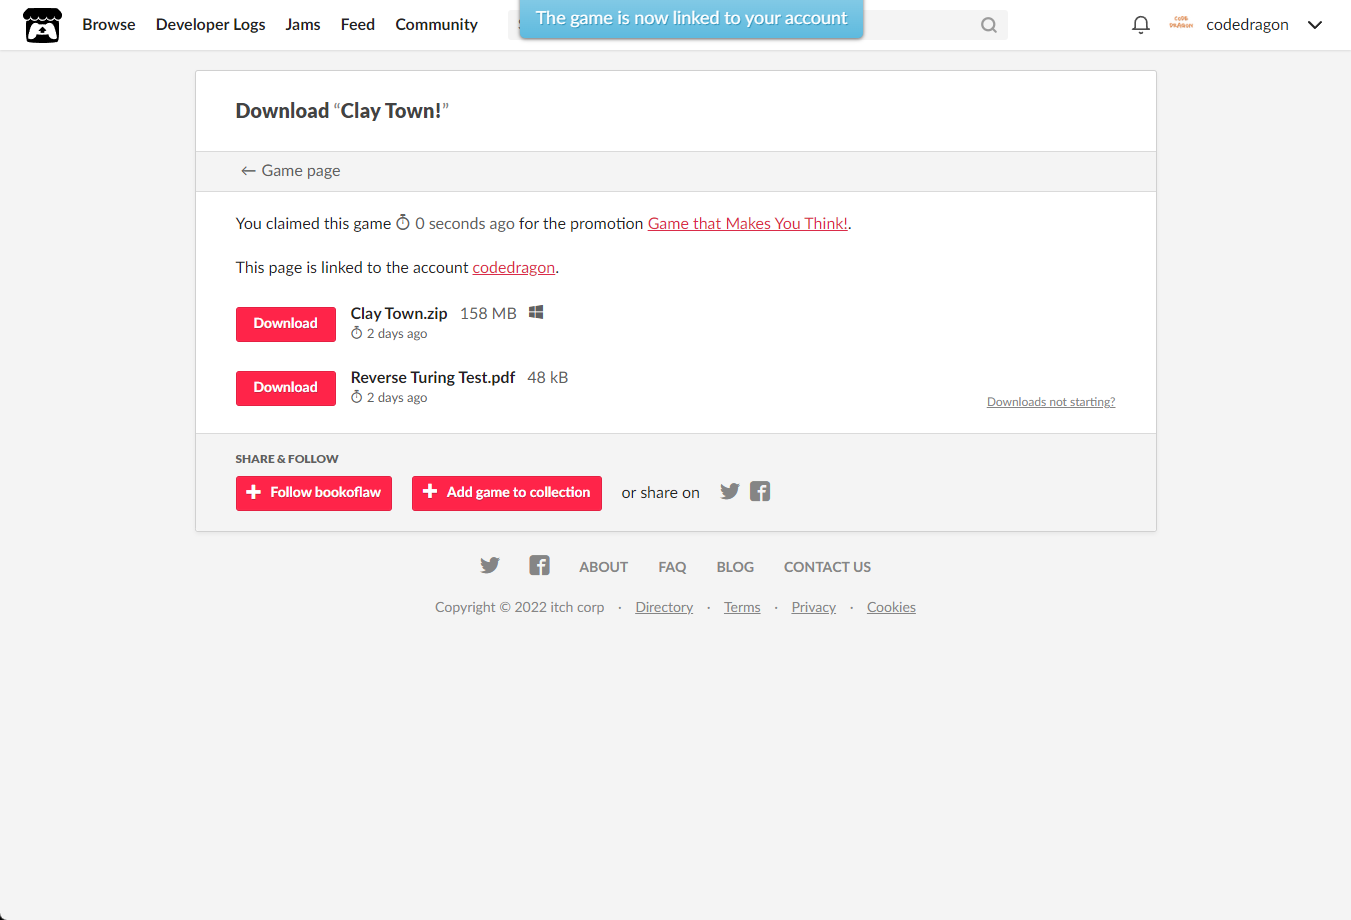Screen dimensions: 1351x920
Task: Click the codedragon username in header
Action: click(1247, 25)
